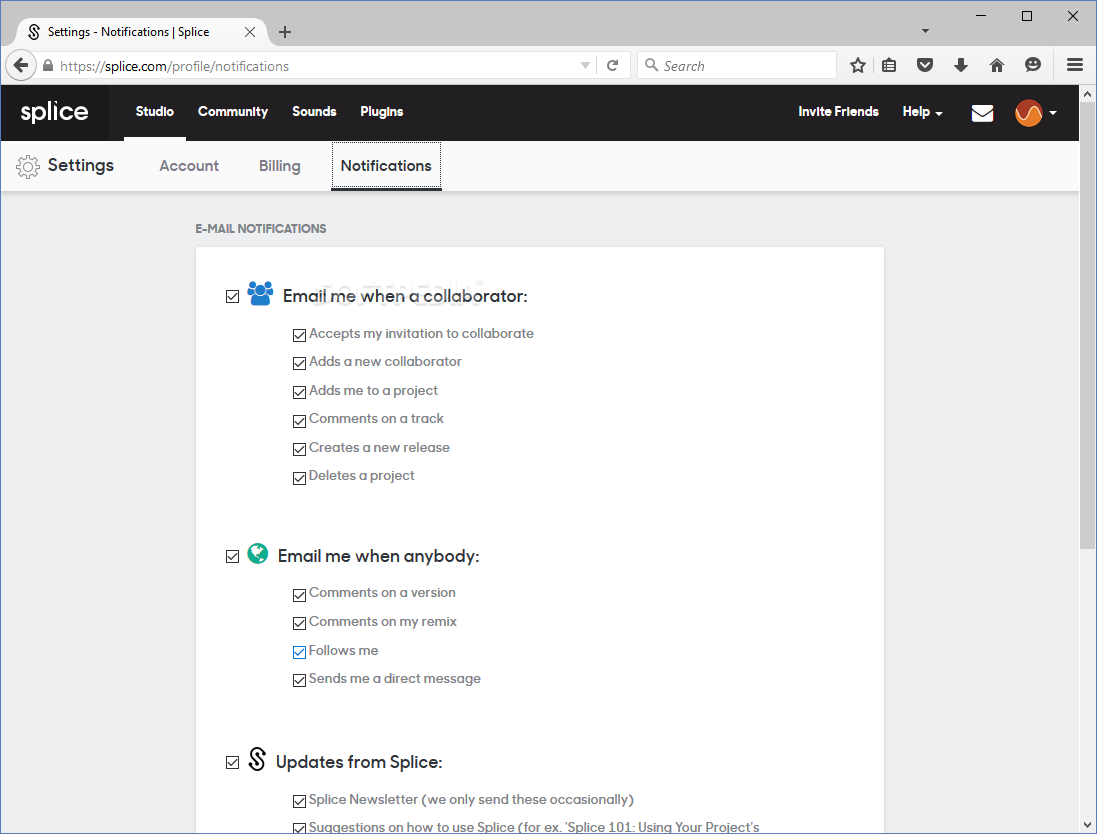Image resolution: width=1097 pixels, height=834 pixels.
Task: Bookmark this page with star icon
Action: click(x=858, y=66)
